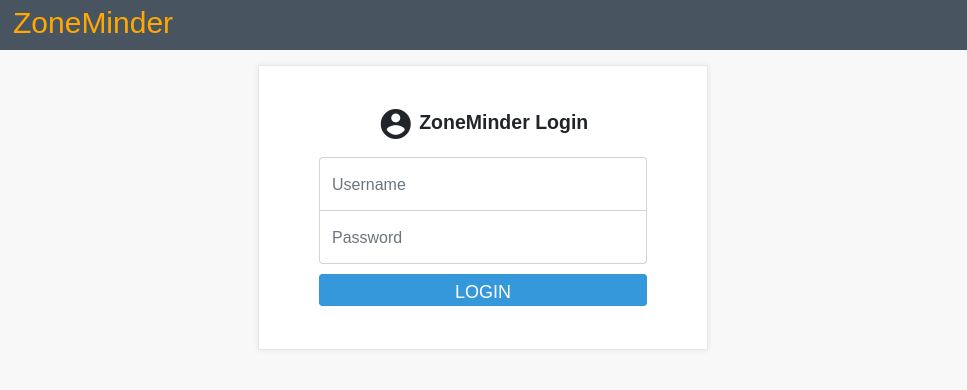
Task: Click the profile silhouette icon
Action: tap(395, 124)
